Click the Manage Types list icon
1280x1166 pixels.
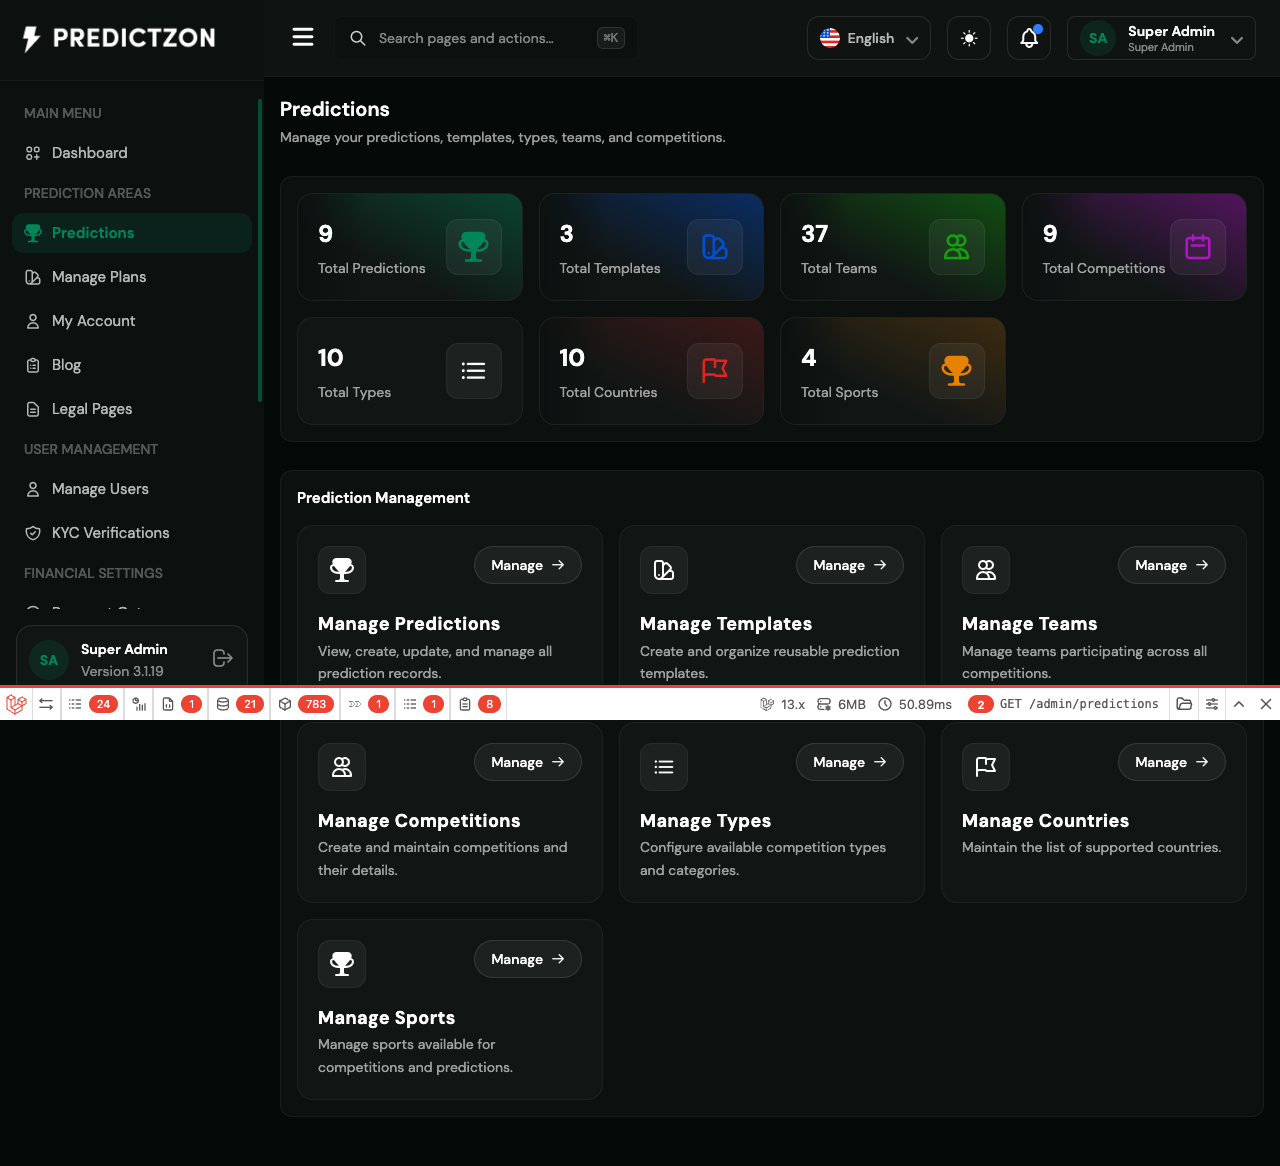(x=664, y=767)
